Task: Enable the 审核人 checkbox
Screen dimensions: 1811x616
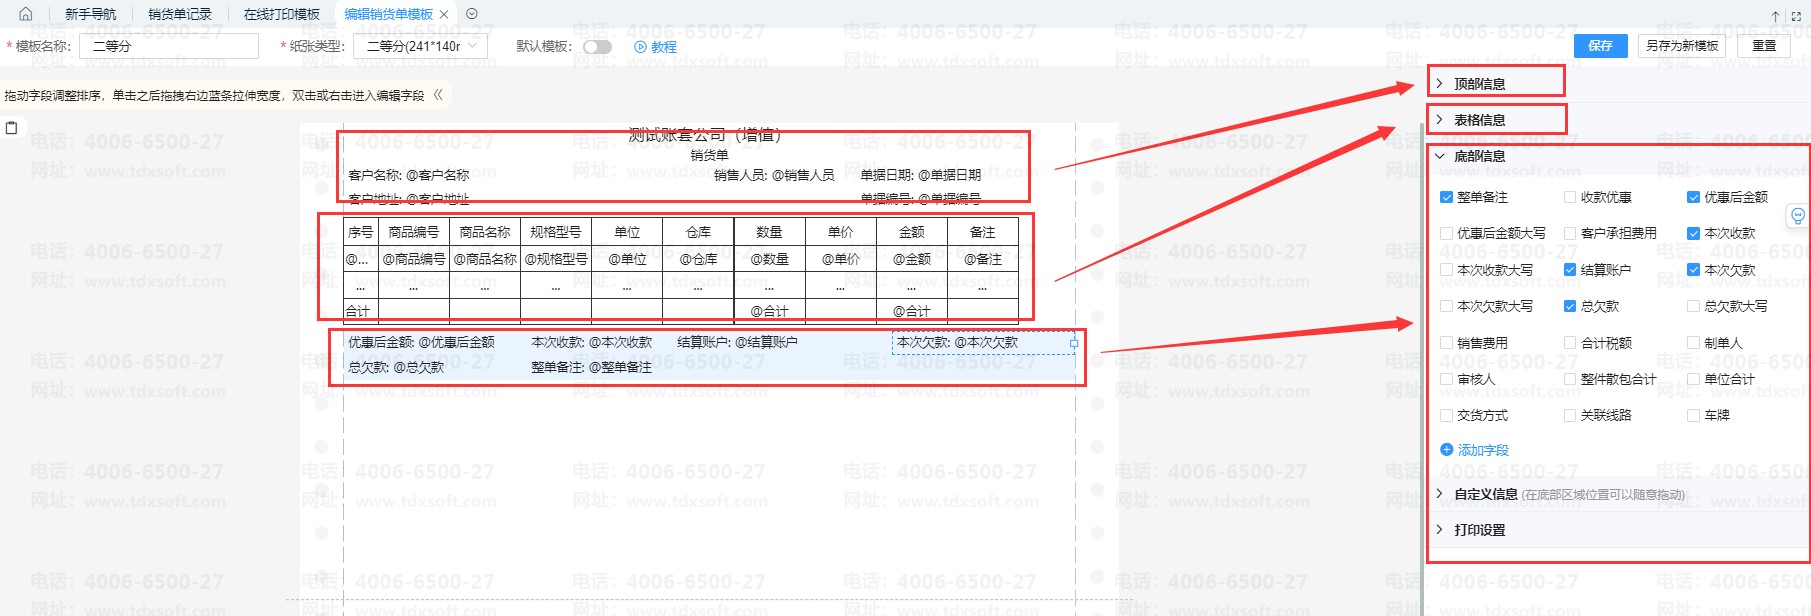Action: point(1446,379)
